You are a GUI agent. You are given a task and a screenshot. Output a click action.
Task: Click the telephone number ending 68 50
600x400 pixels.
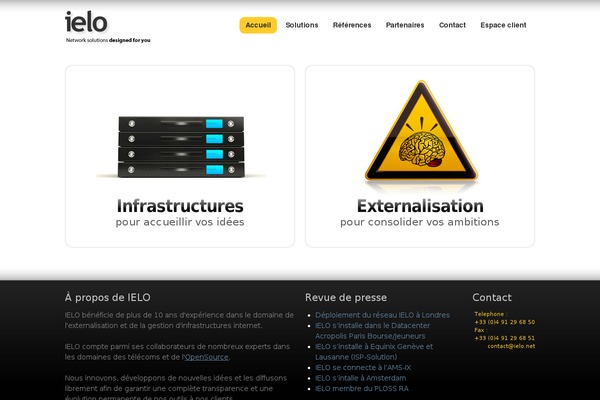505,322
